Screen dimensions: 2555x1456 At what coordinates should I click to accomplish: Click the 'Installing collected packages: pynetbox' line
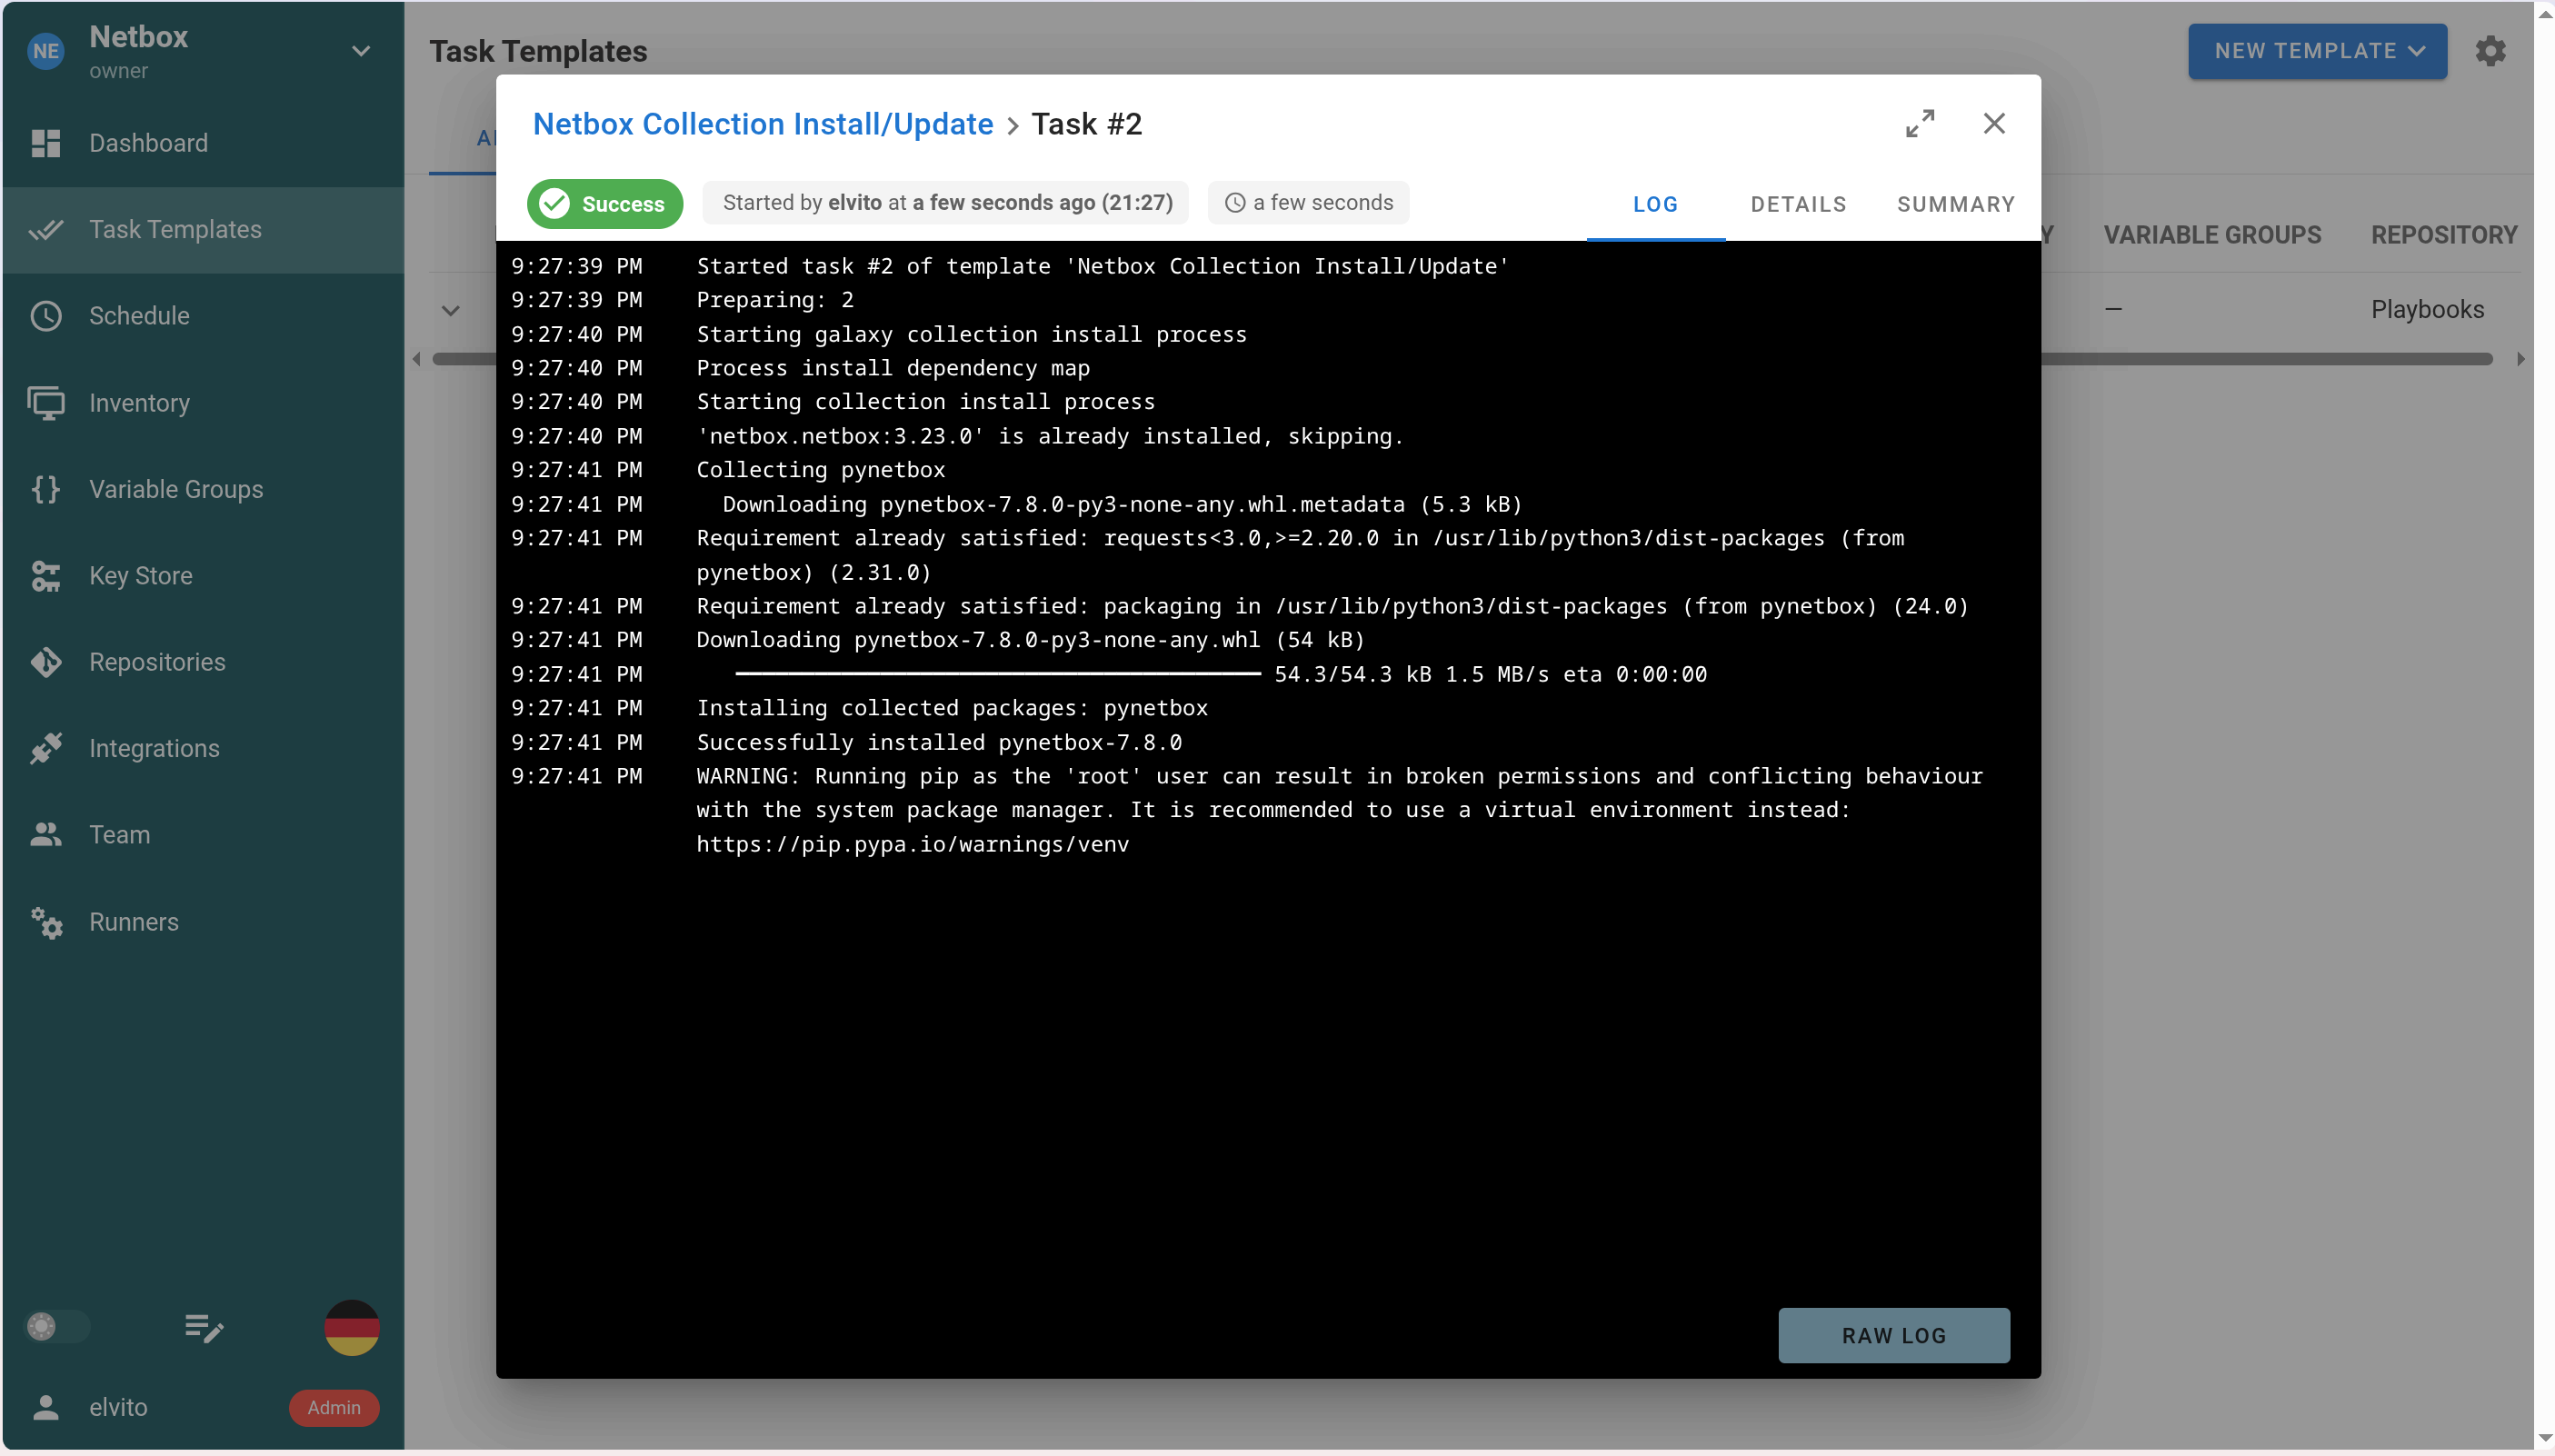point(952,708)
